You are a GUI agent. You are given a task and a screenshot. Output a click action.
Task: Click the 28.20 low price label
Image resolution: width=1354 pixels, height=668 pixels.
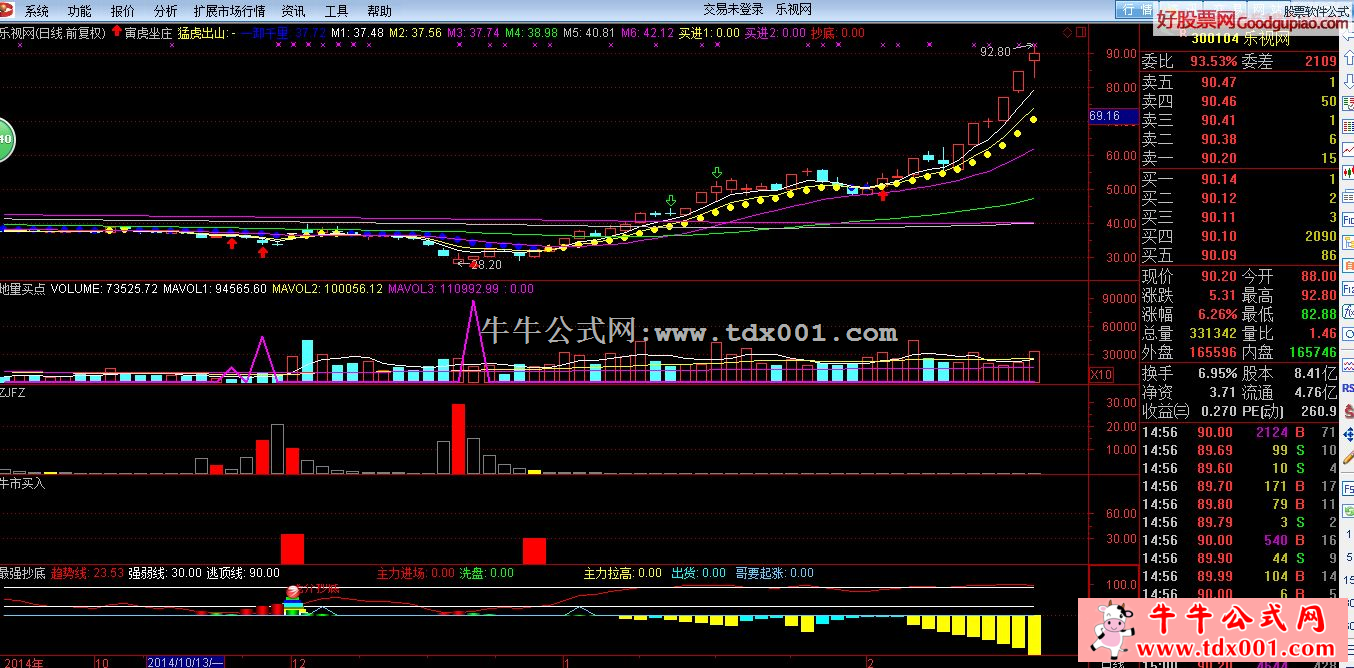pos(485,265)
